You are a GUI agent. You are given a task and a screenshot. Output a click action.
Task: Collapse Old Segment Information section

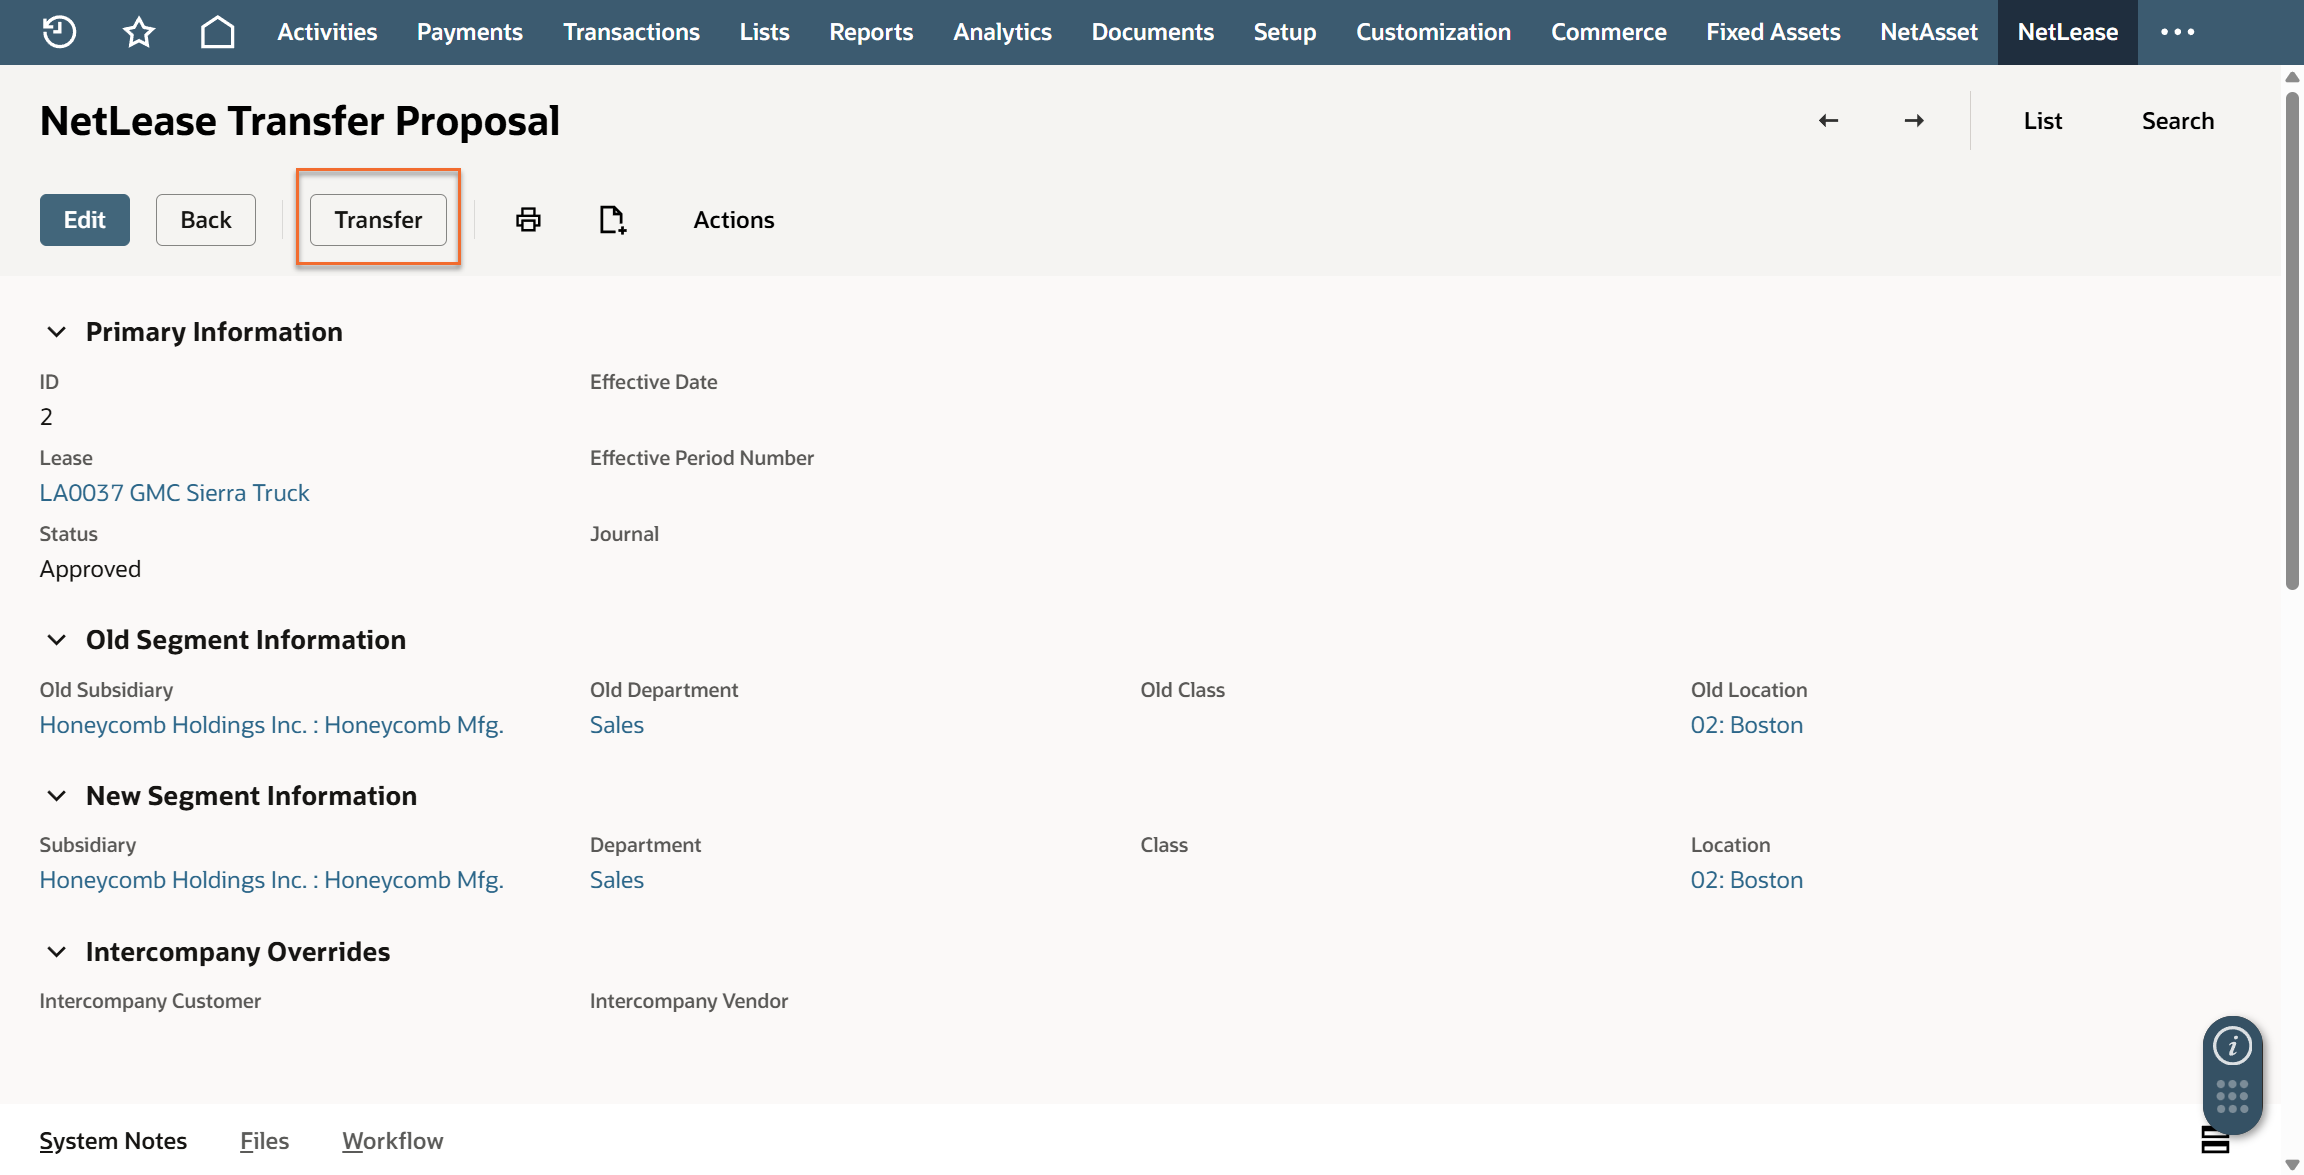pos(57,640)
